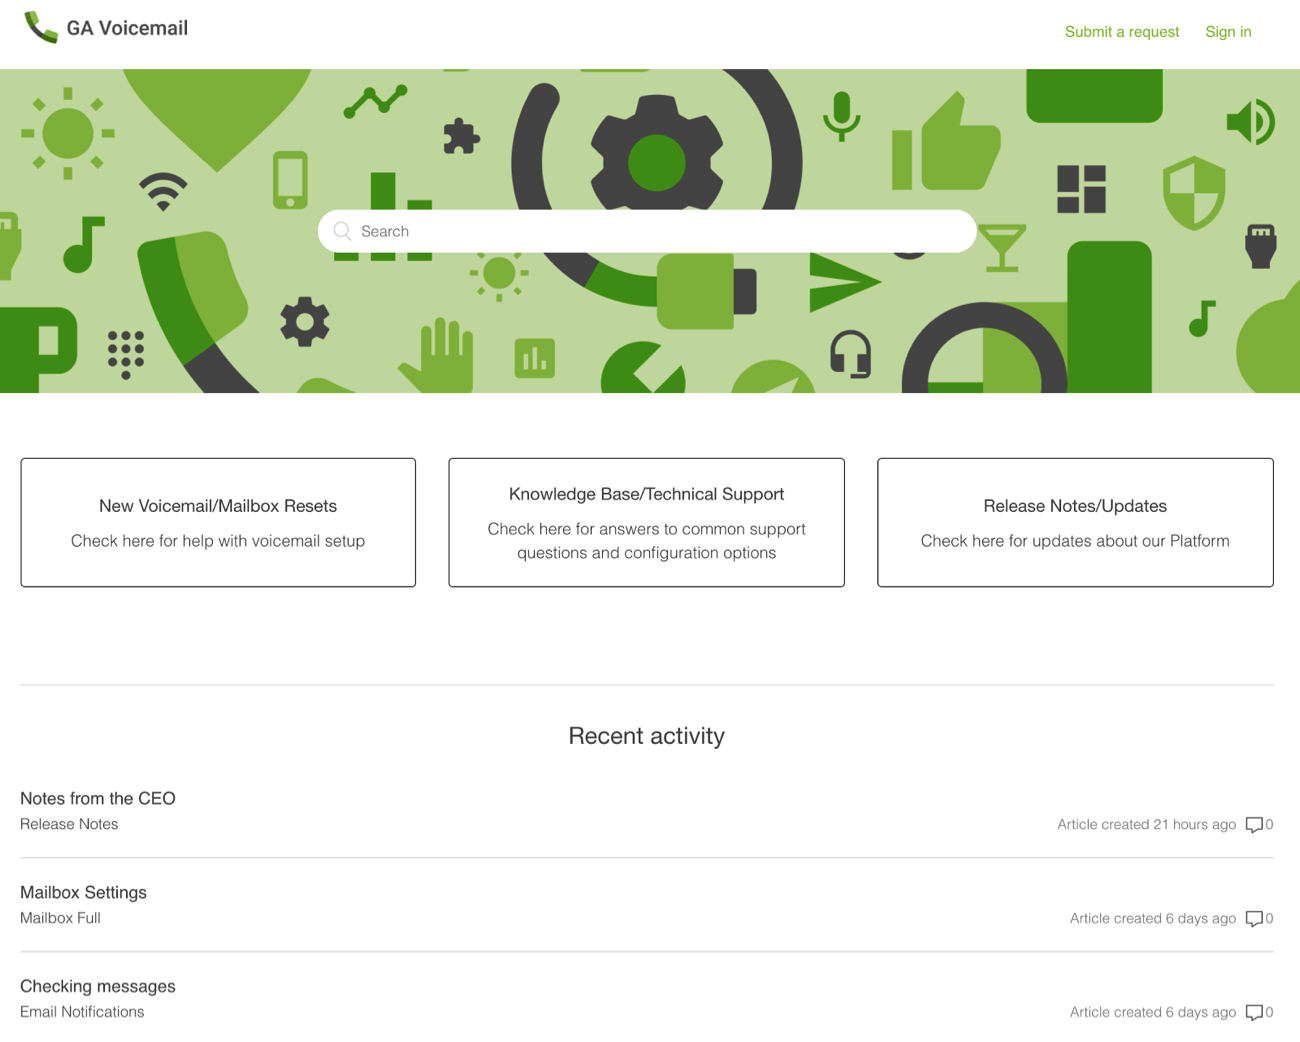This screenshot has width=1300, height=1042.
Task: Click the GA Voicemail phone logo icon
Action: (41, 28)
